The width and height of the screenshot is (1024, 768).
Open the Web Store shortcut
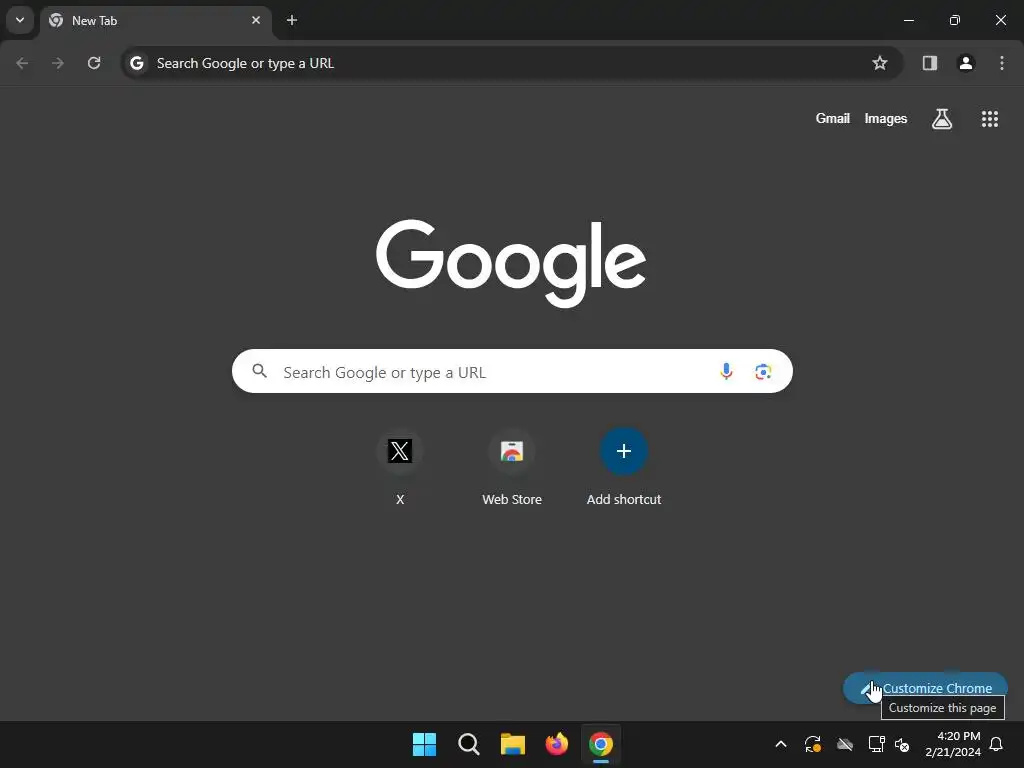tap(512, 467)
